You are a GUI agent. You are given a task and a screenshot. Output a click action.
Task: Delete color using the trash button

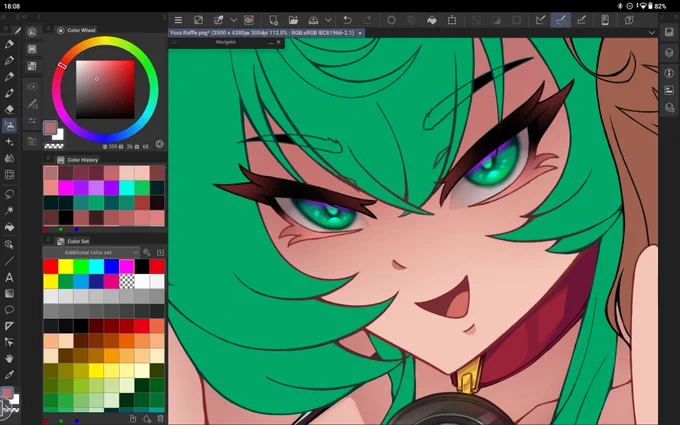click(160, 419)
